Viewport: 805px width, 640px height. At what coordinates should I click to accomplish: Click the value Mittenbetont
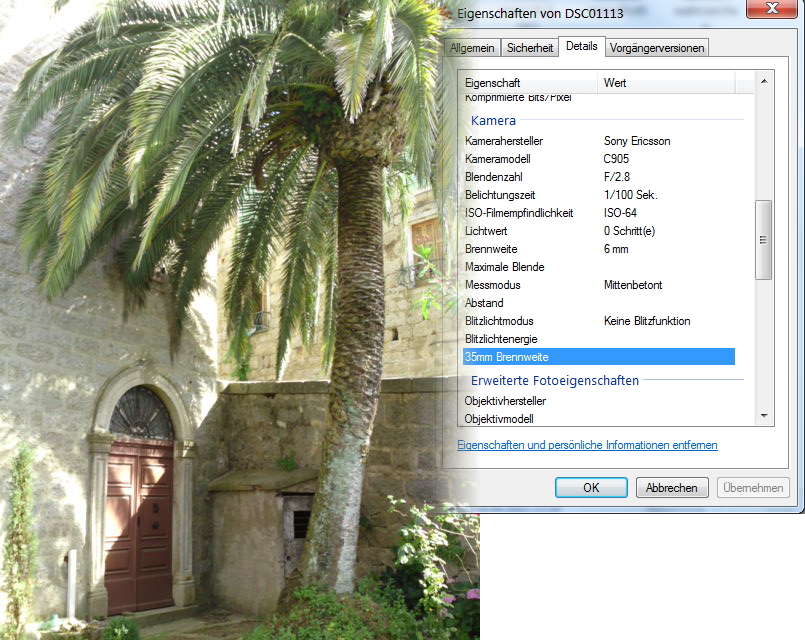point(633,284)
